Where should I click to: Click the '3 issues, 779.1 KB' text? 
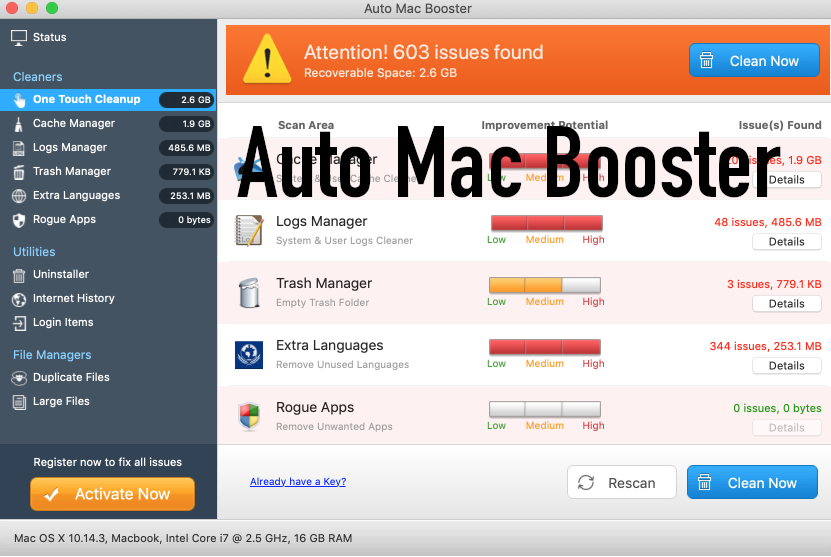(x=774, y=285)
